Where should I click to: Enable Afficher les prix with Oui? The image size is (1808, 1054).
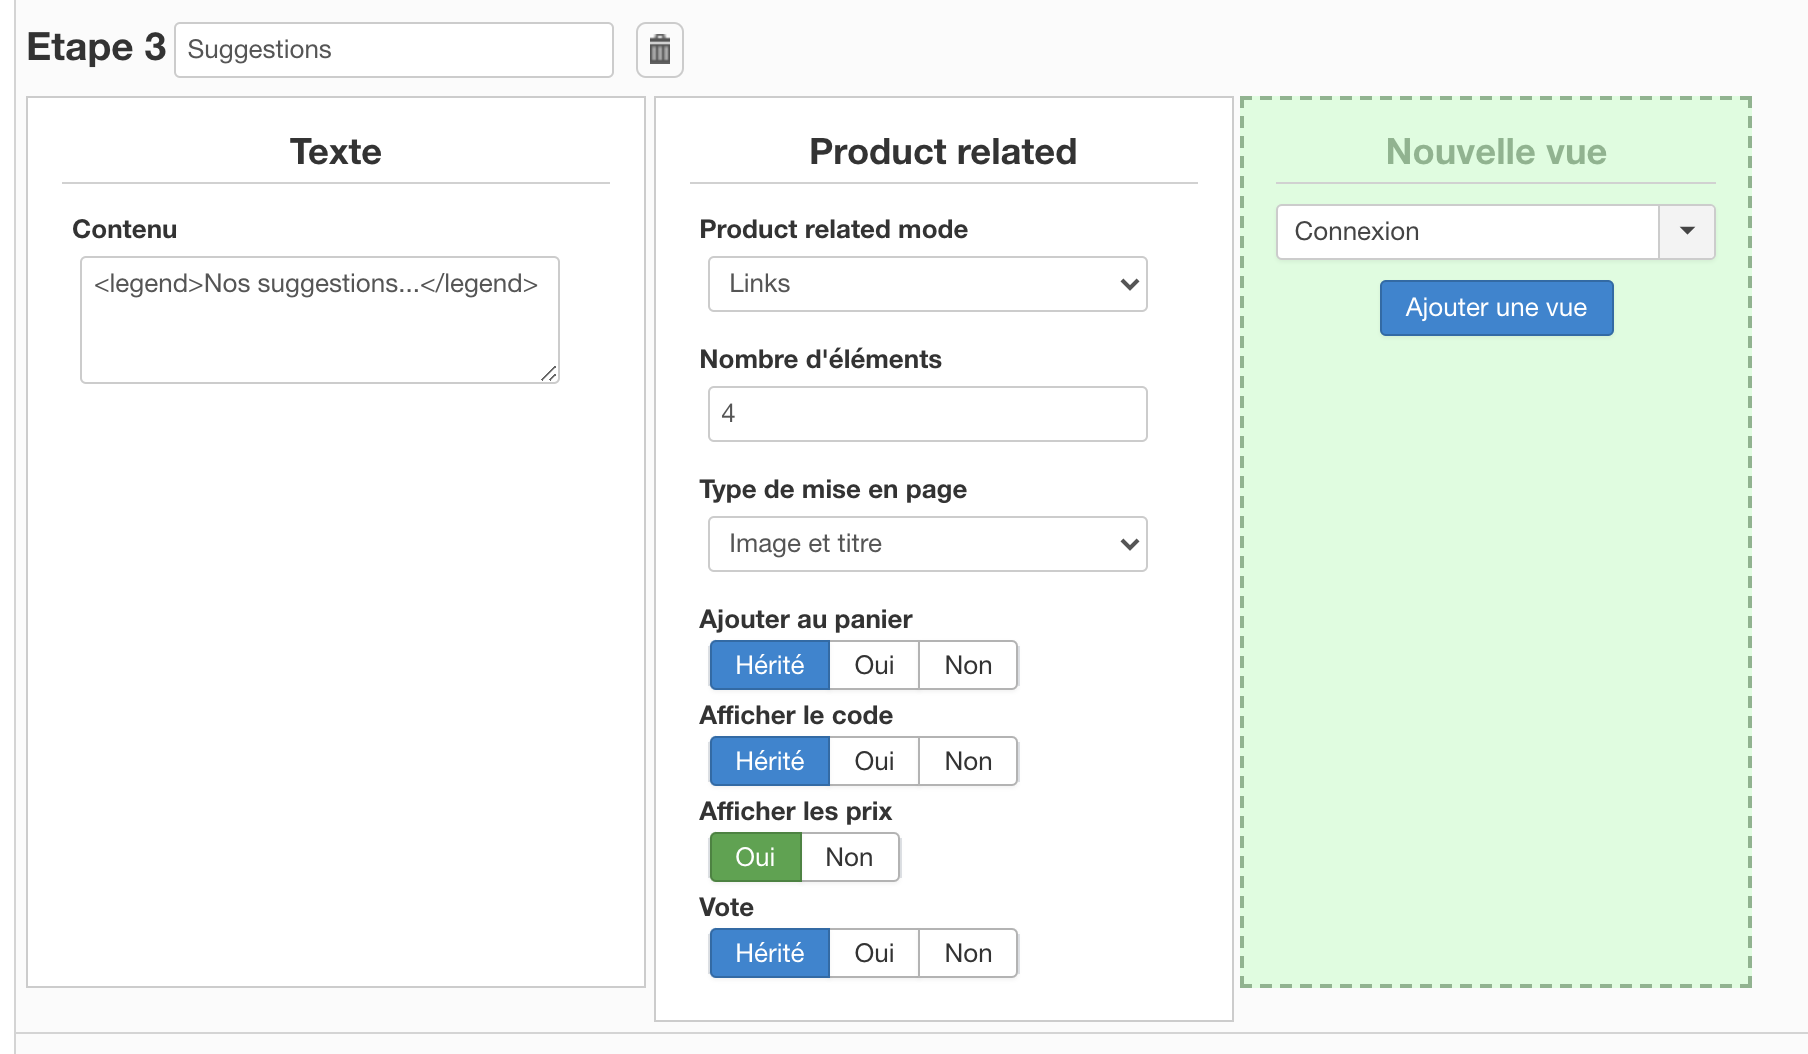(755, 858)
